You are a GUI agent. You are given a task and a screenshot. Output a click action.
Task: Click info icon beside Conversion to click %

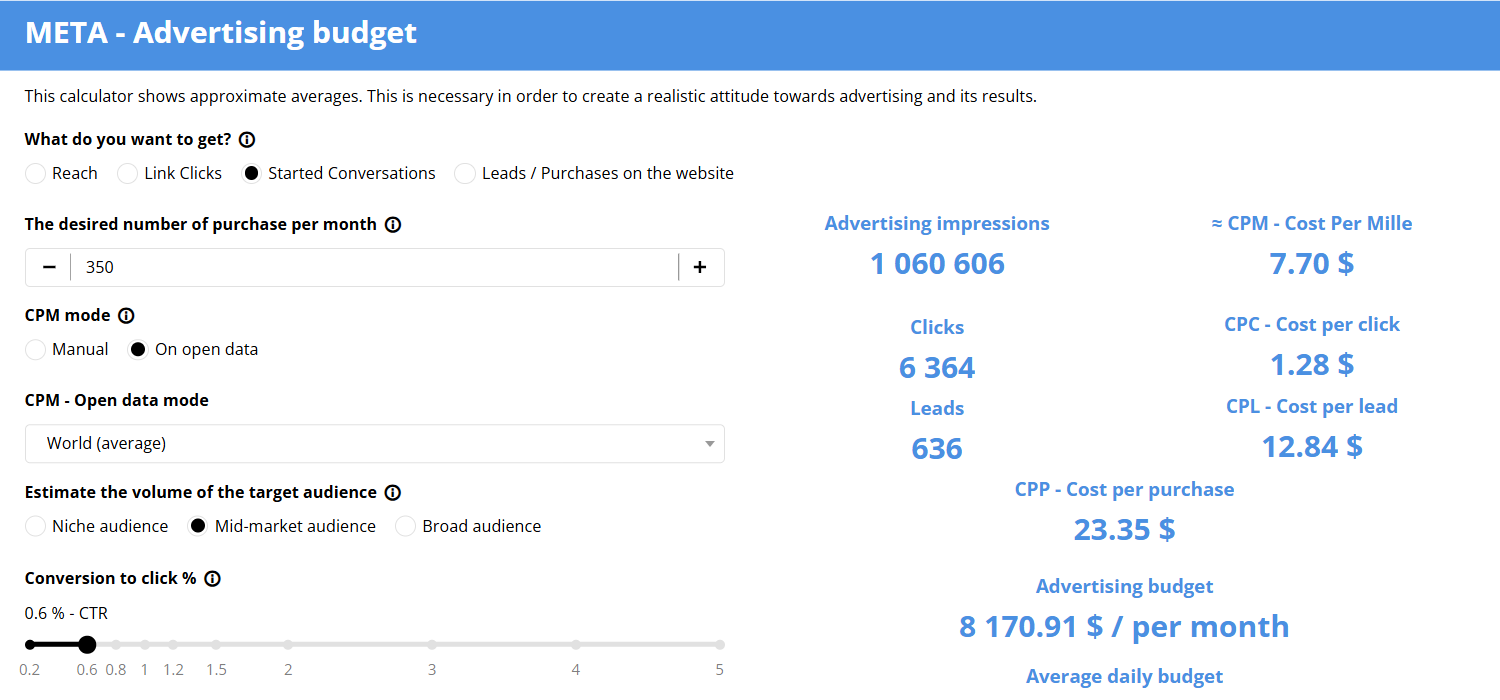(x=212, y=579)
